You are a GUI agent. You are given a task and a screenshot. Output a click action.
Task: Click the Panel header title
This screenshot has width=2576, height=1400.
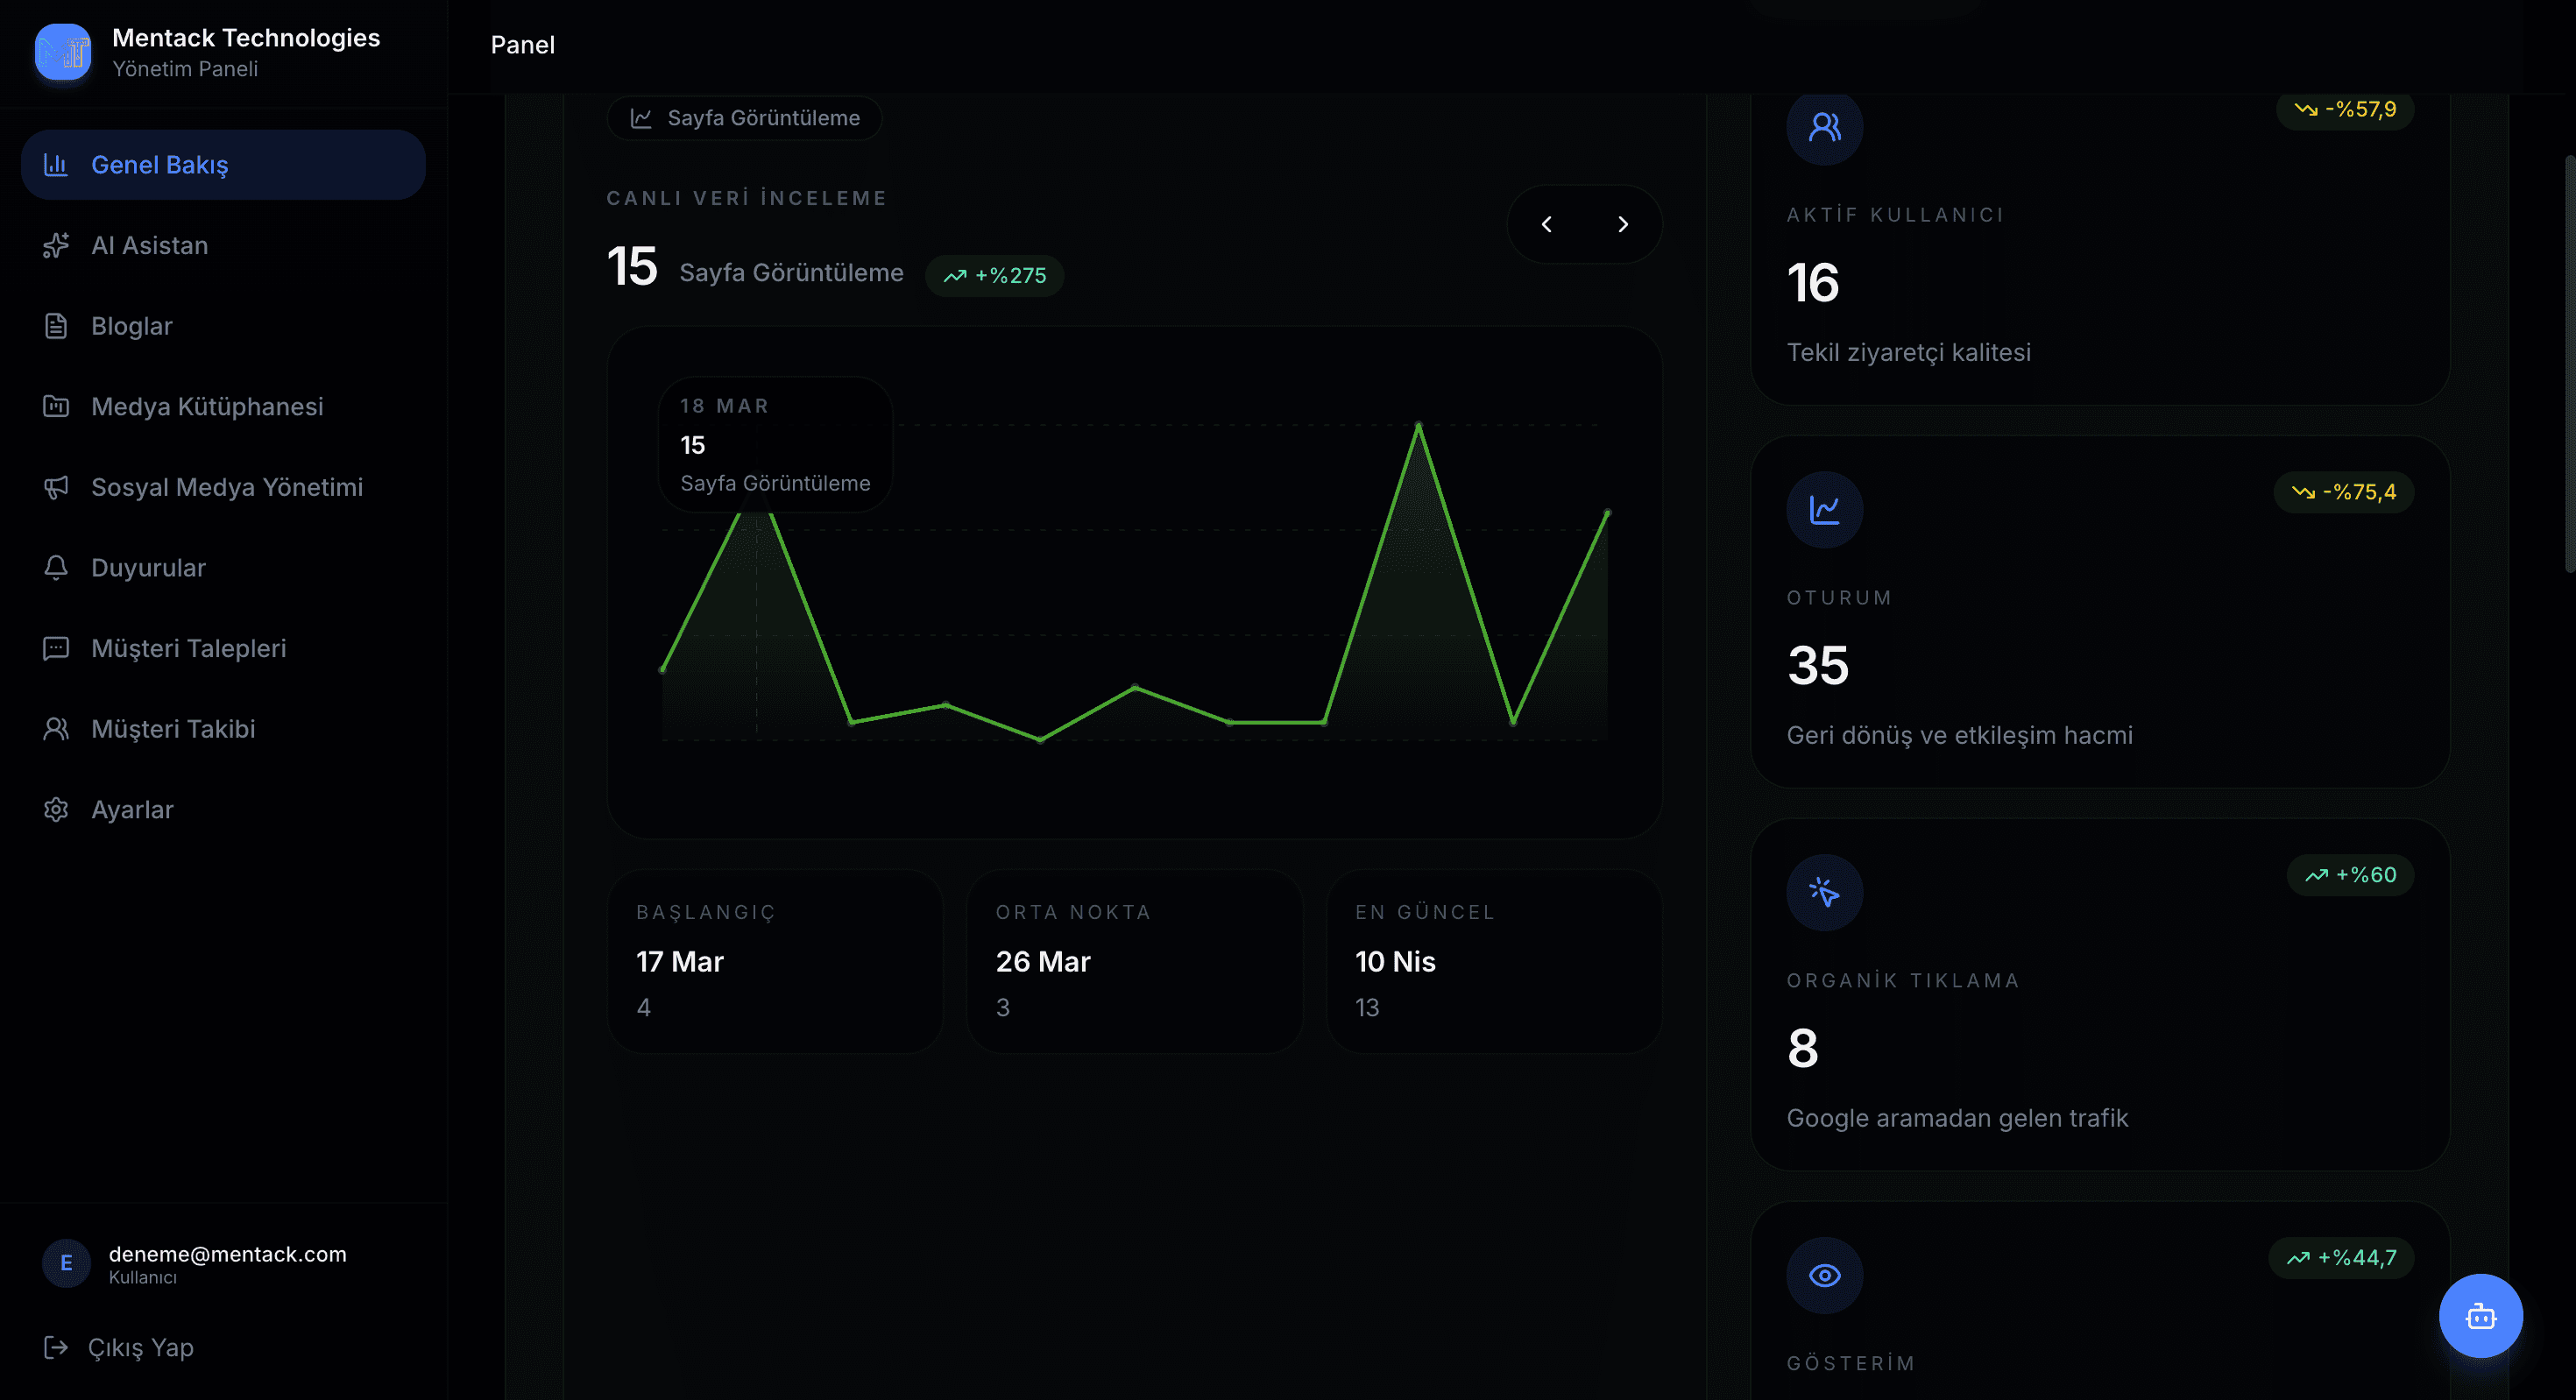(522, 45)
